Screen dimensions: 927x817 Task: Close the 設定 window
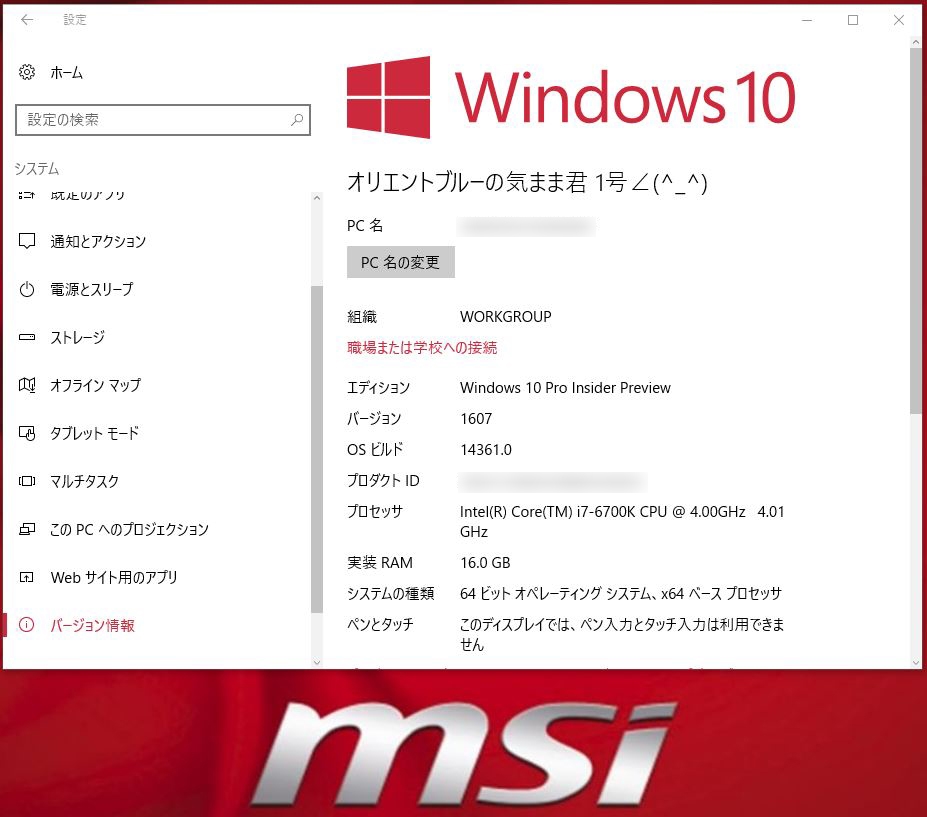899,20
